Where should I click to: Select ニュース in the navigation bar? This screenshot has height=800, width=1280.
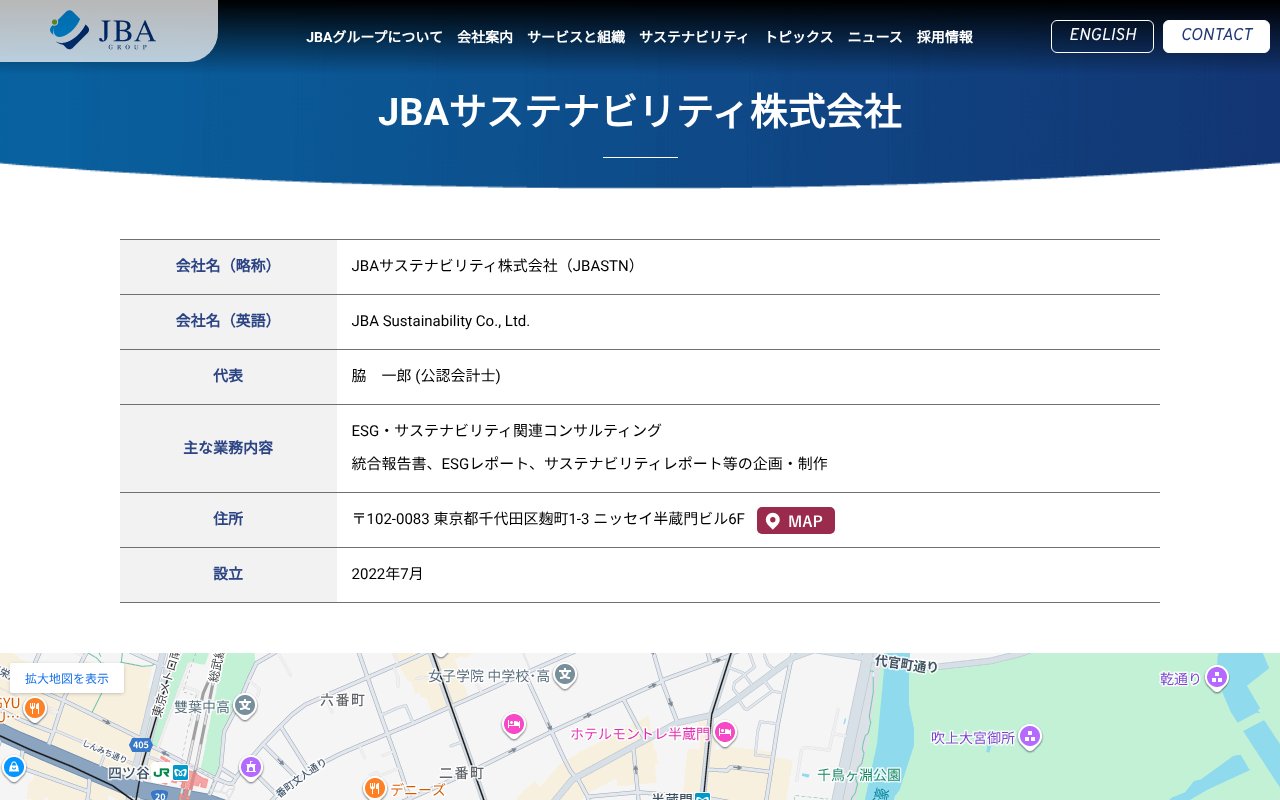[874, 37]
